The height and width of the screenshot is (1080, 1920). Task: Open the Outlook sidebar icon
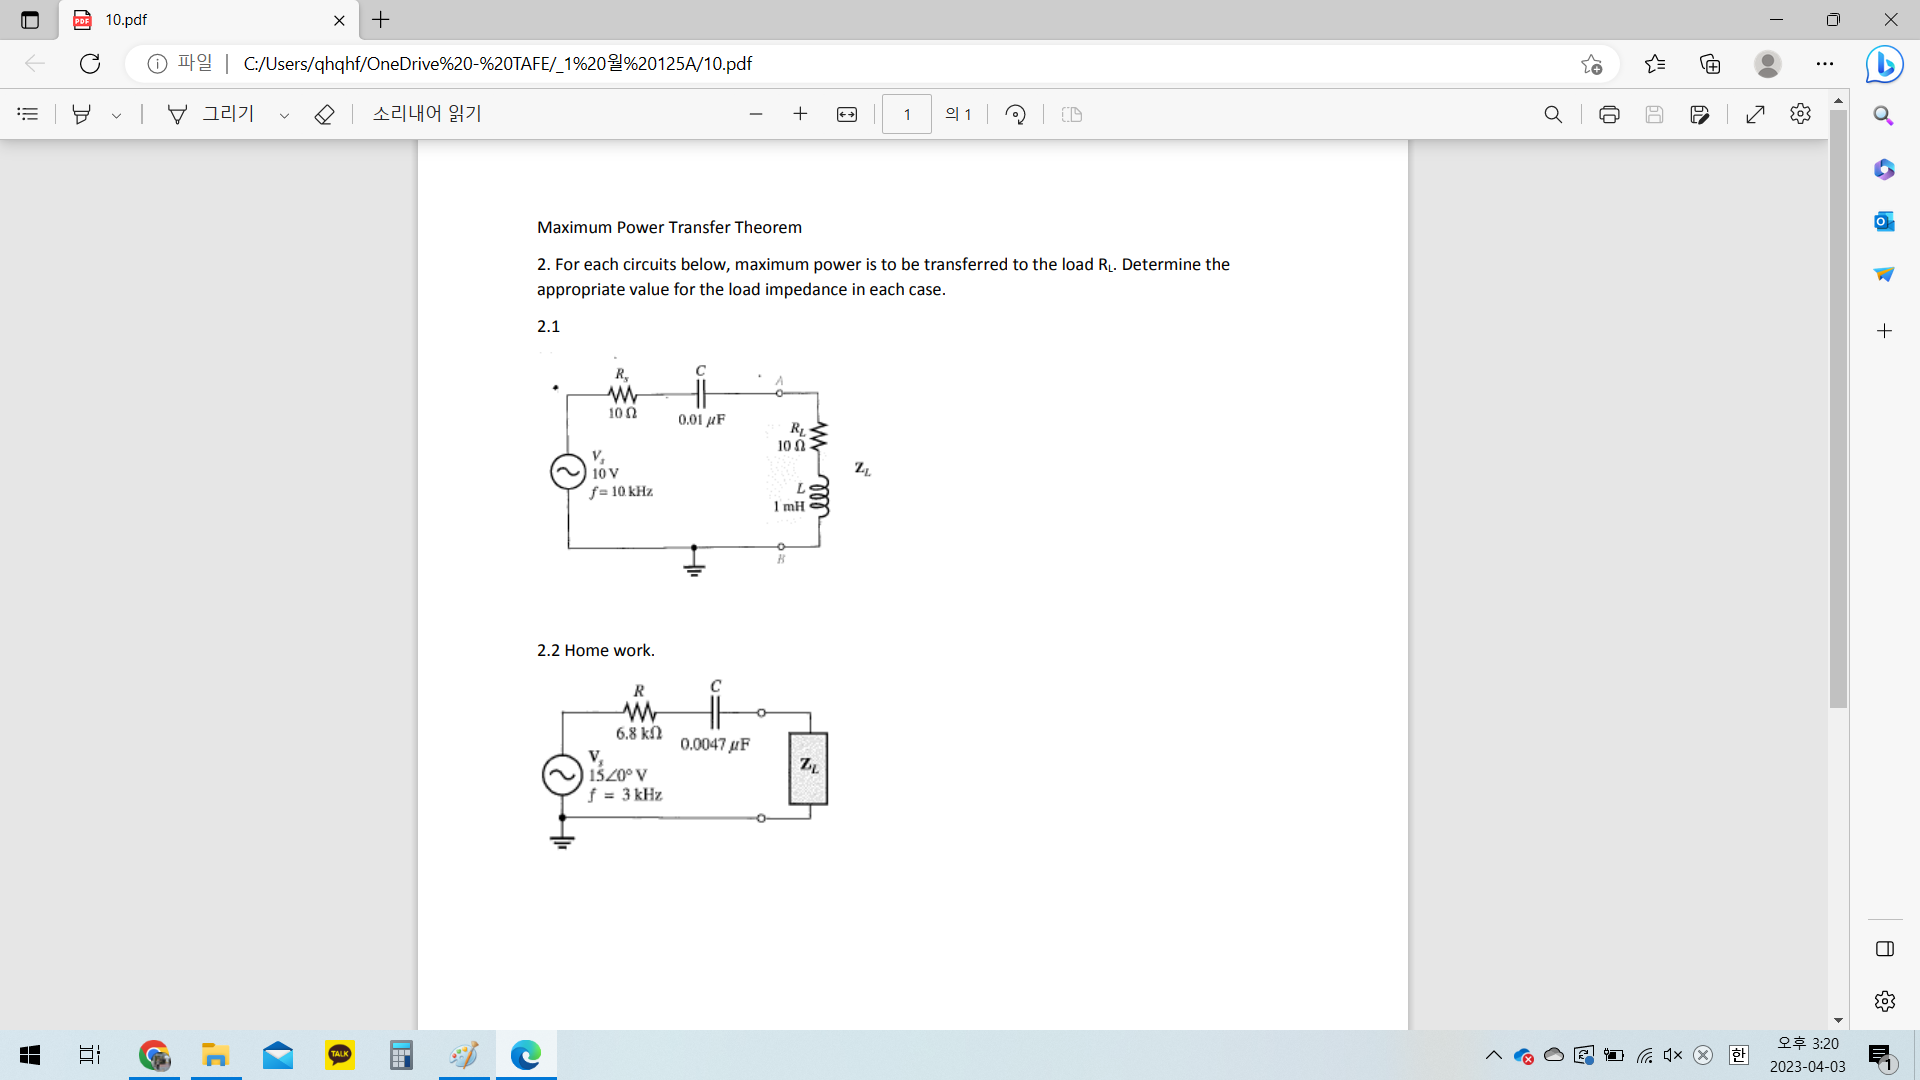tap(1884, 221)
